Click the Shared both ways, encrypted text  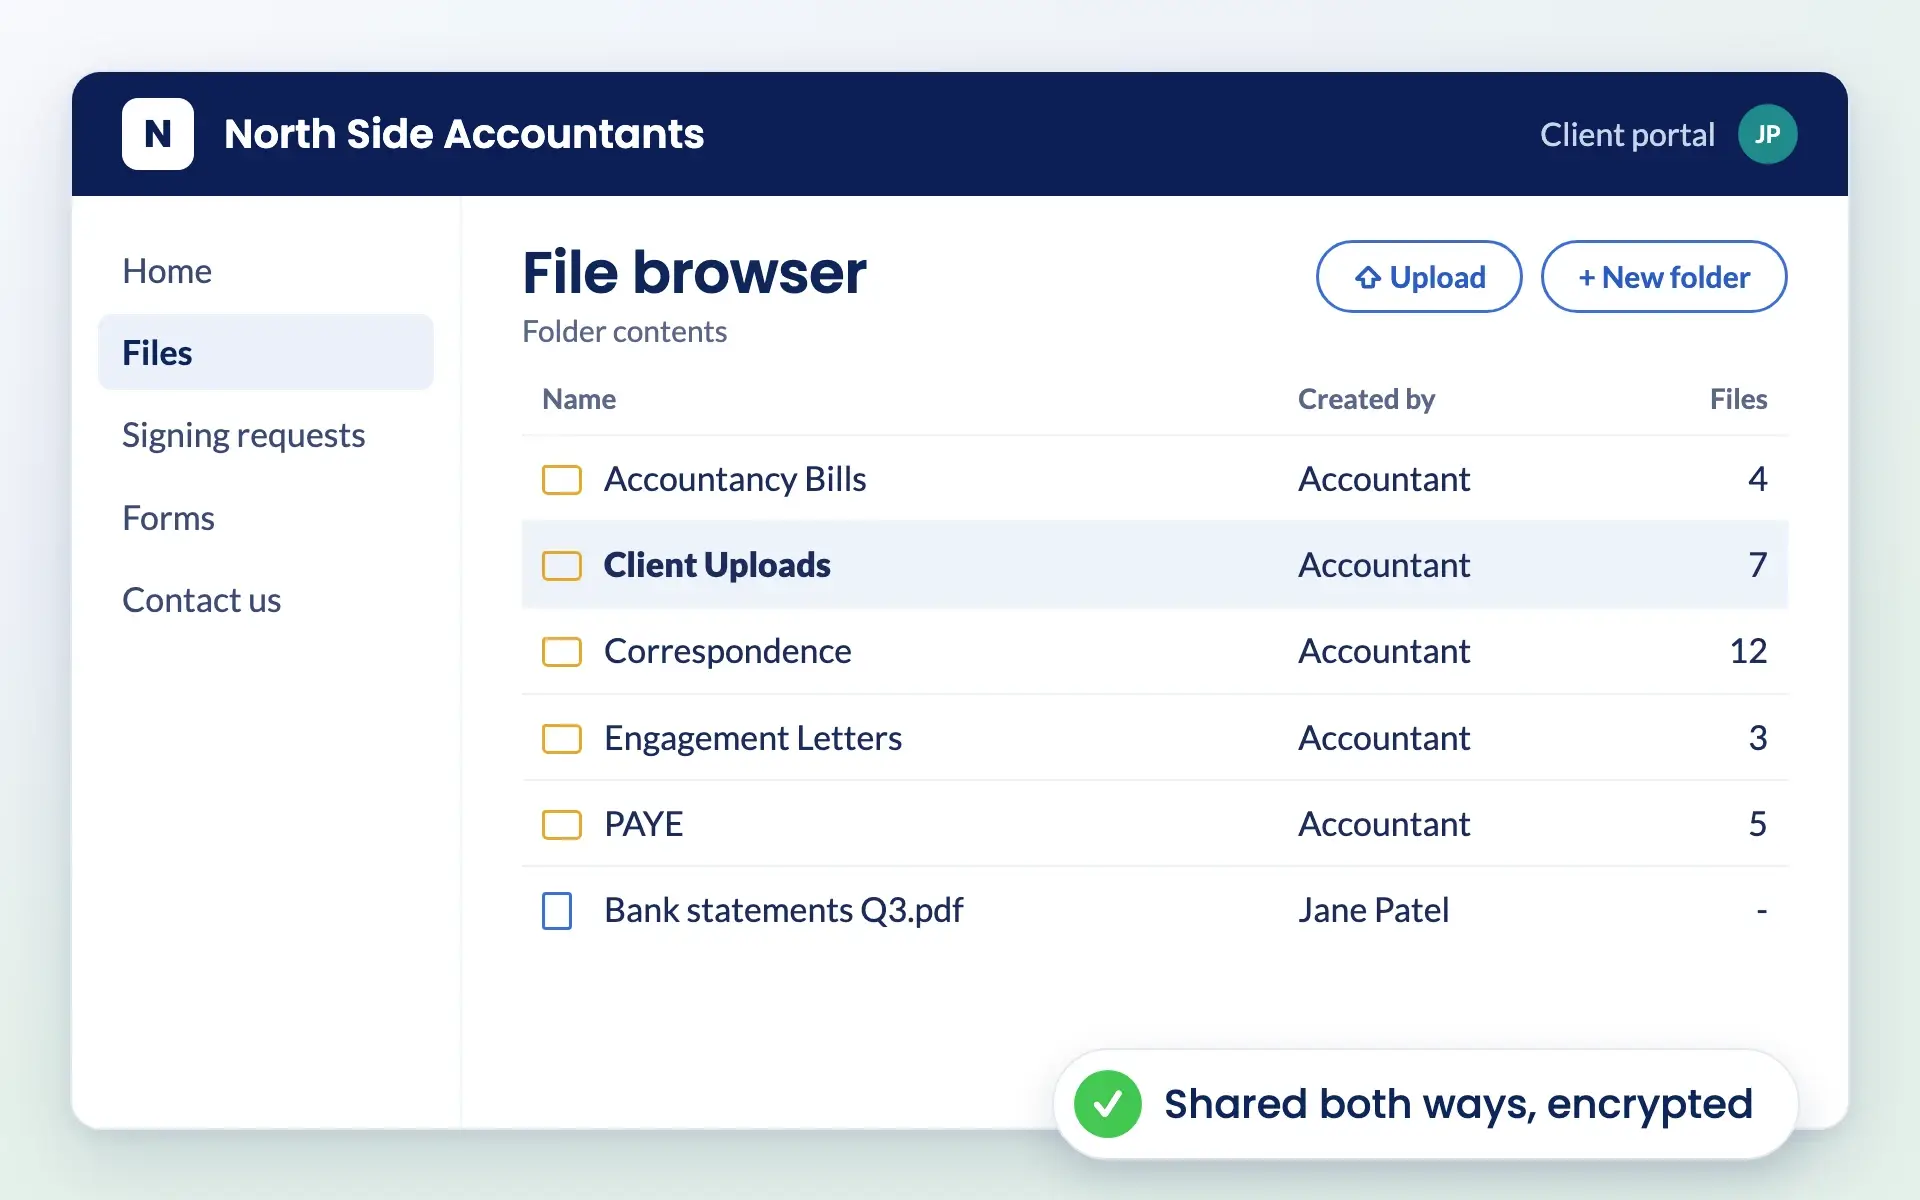click(1458, 1104)
